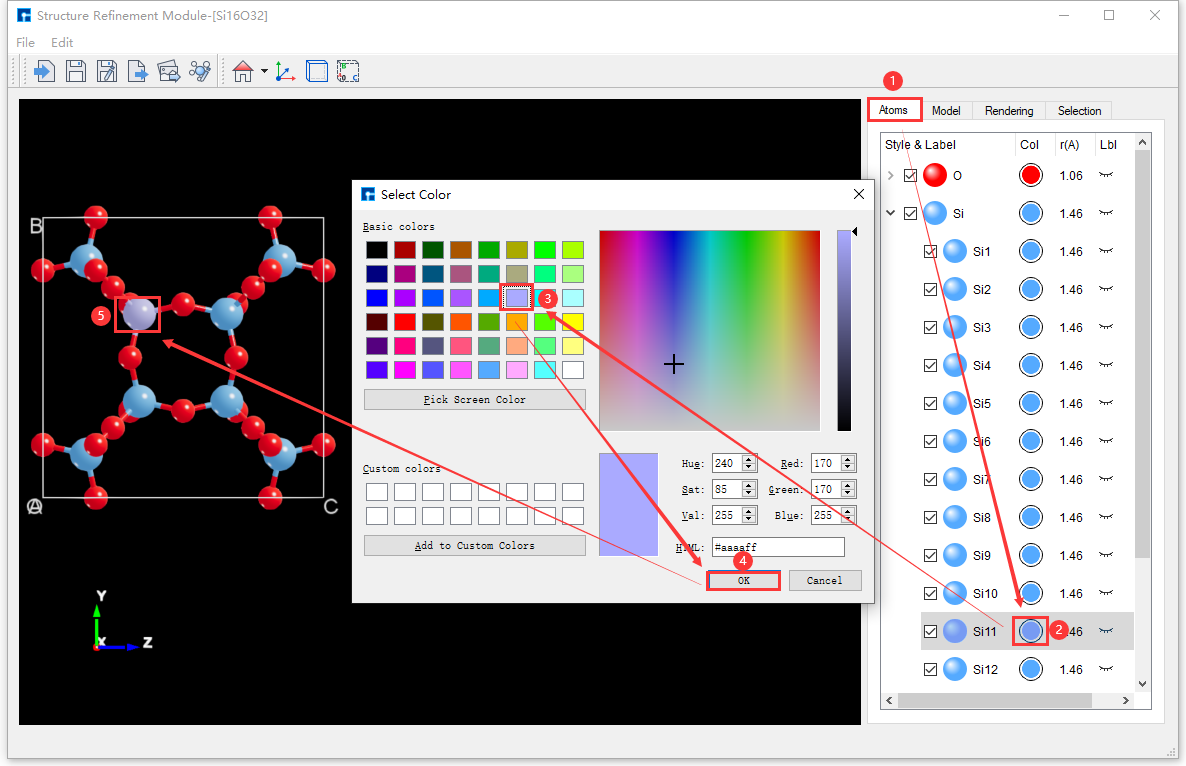Screen dimensions: 1186x766
Task: Click the Pick Screen Color button
Action: pos(474,399)
